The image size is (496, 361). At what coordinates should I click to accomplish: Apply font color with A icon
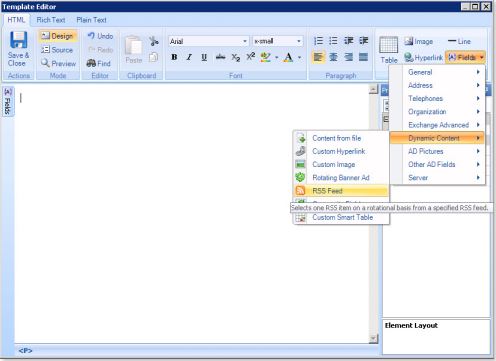tap(288, 57)
